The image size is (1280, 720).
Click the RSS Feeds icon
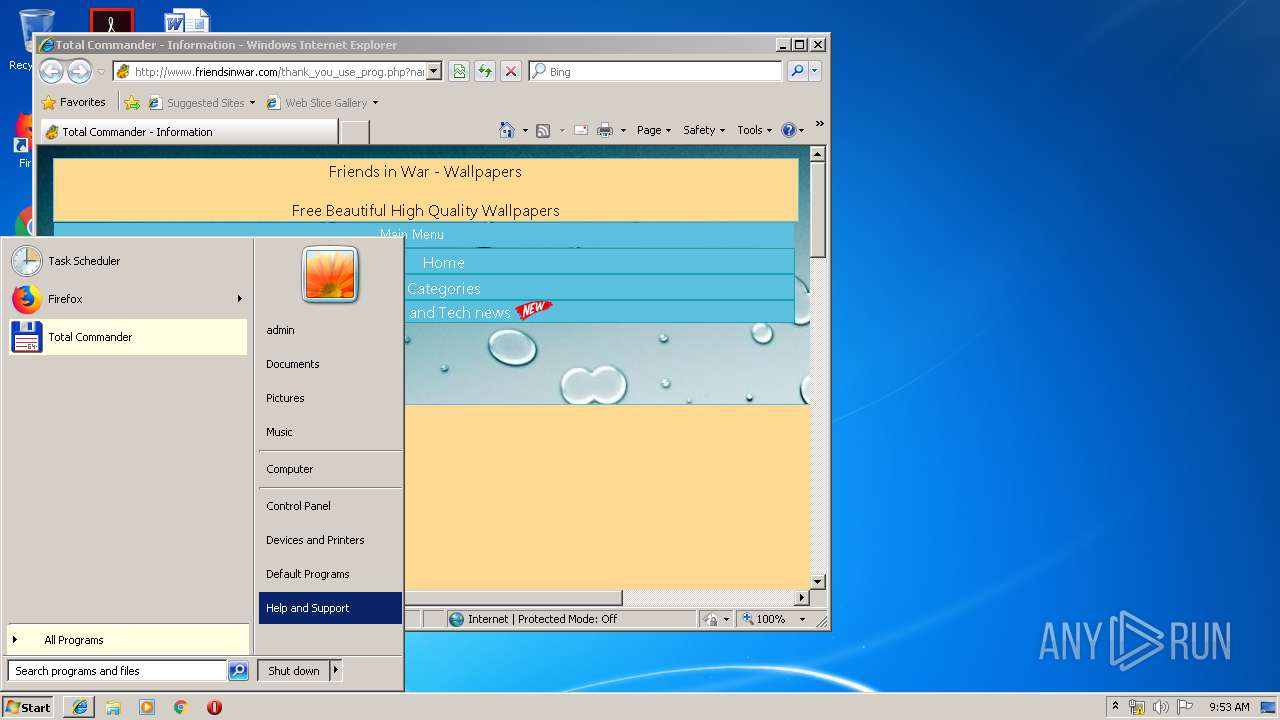[x=543, y=130]
